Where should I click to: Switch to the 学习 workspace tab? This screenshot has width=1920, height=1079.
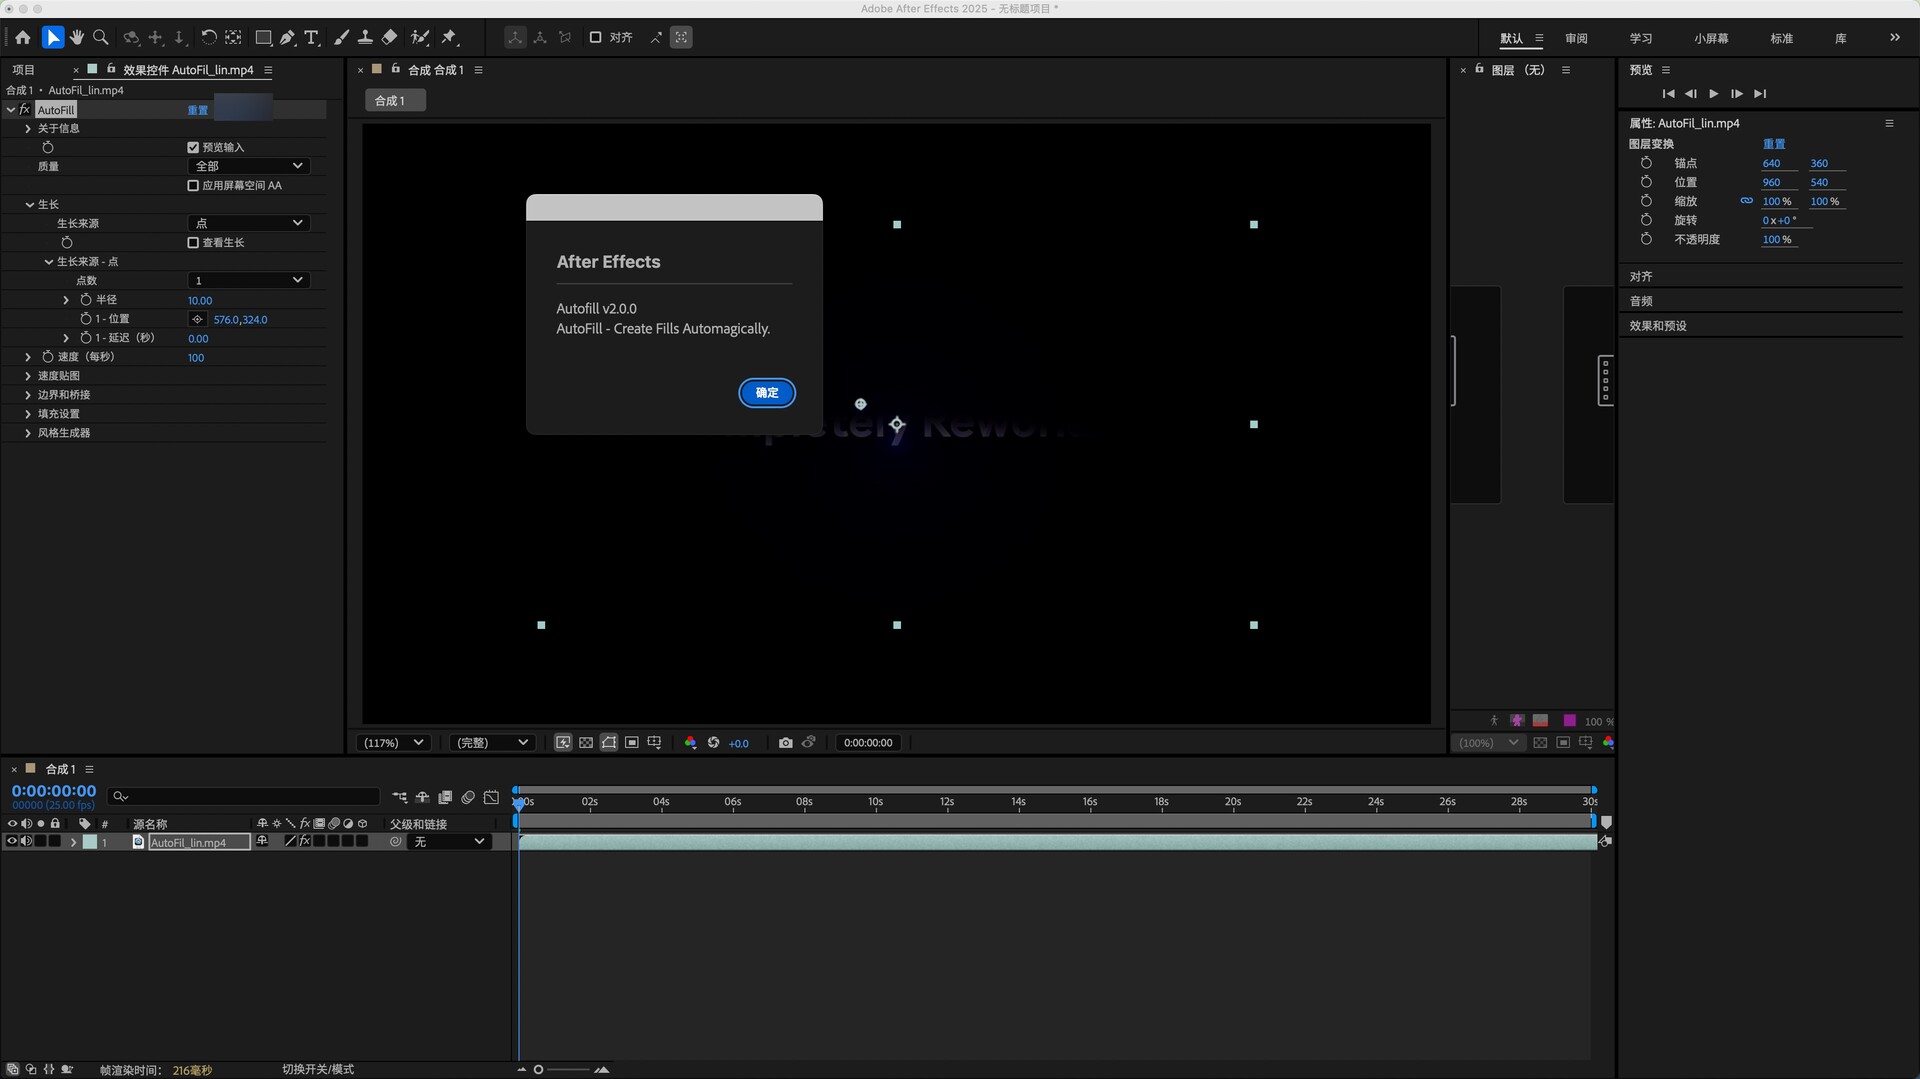[1640, 38]
